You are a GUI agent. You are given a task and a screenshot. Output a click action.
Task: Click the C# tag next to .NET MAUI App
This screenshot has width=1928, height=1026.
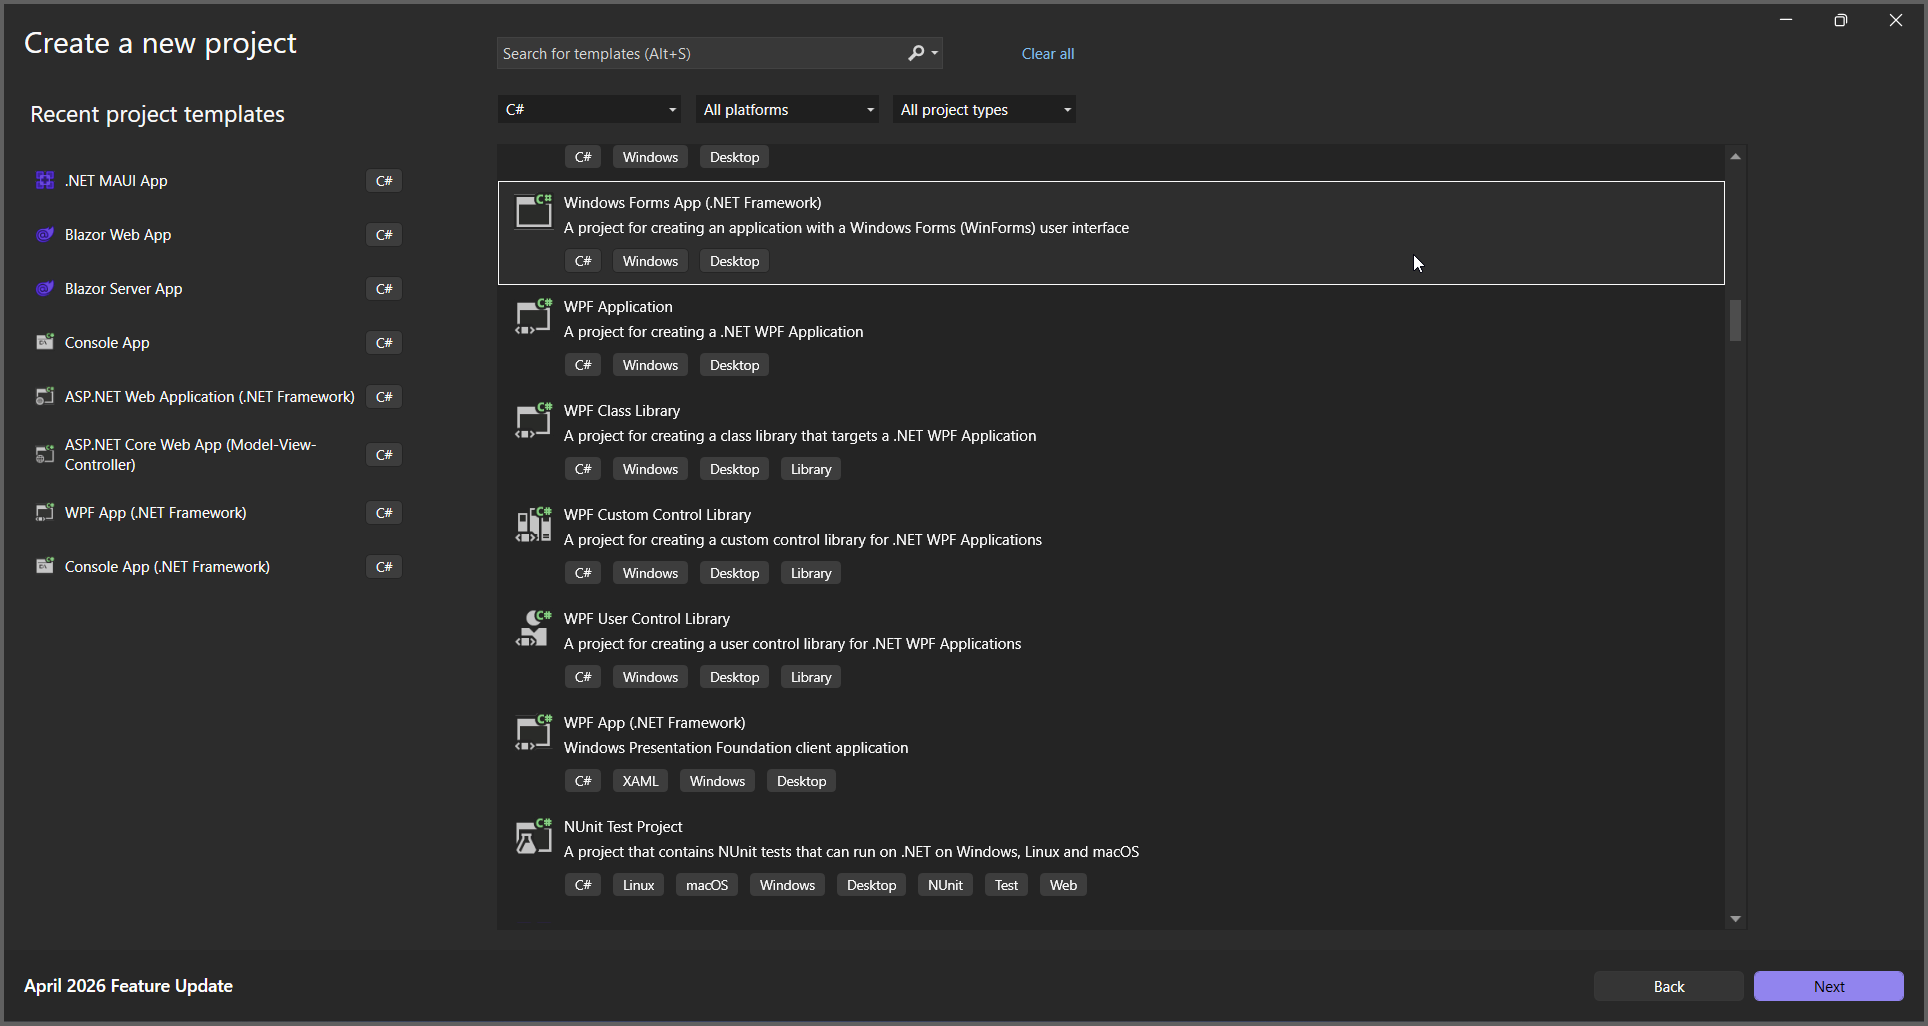click(x=384, y=180)
